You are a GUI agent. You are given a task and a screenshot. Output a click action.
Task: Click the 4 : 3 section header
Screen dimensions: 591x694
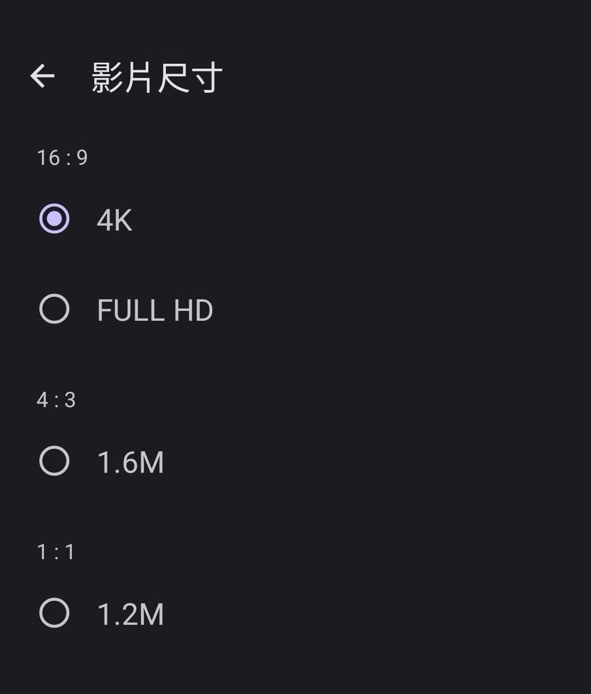[56, 400]
